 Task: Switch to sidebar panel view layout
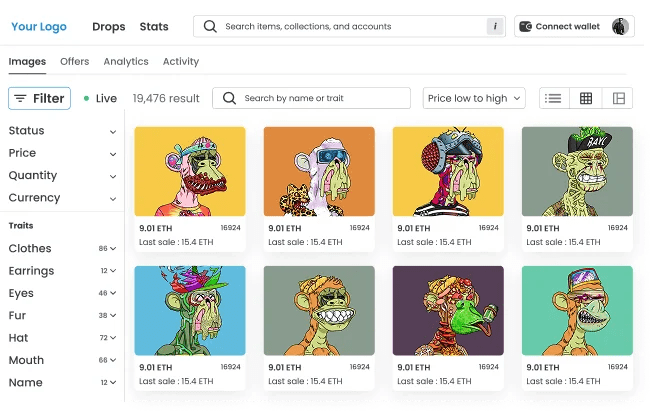618,98
